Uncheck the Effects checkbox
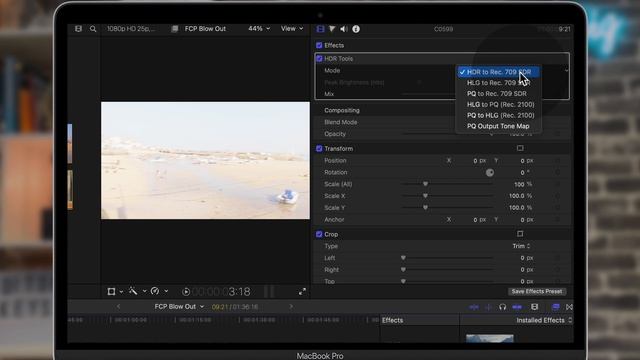The width and height of the screenshot is (640, 360). [x=319, y=45]
